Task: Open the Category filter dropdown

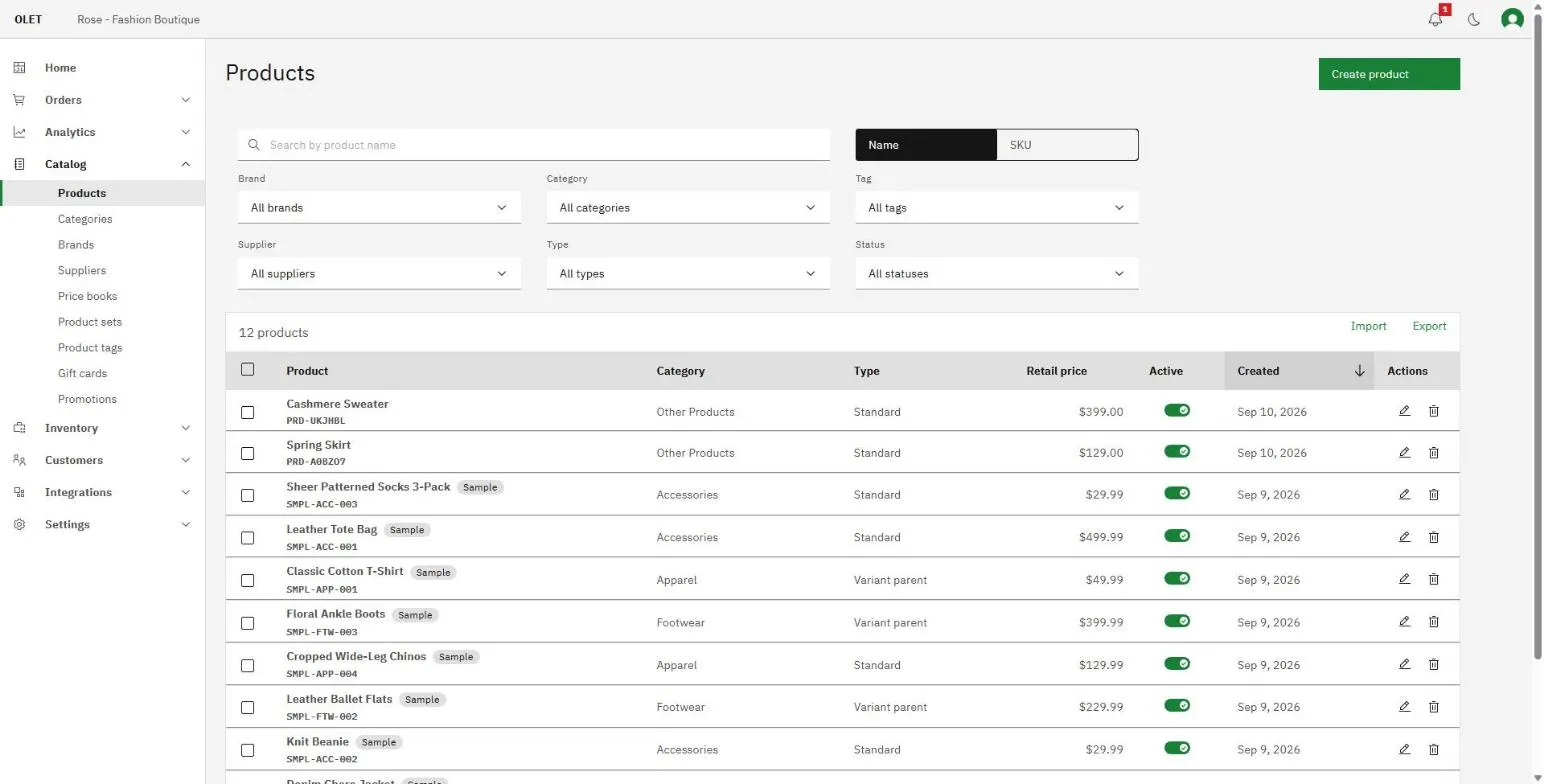Action: coord(688,208)
